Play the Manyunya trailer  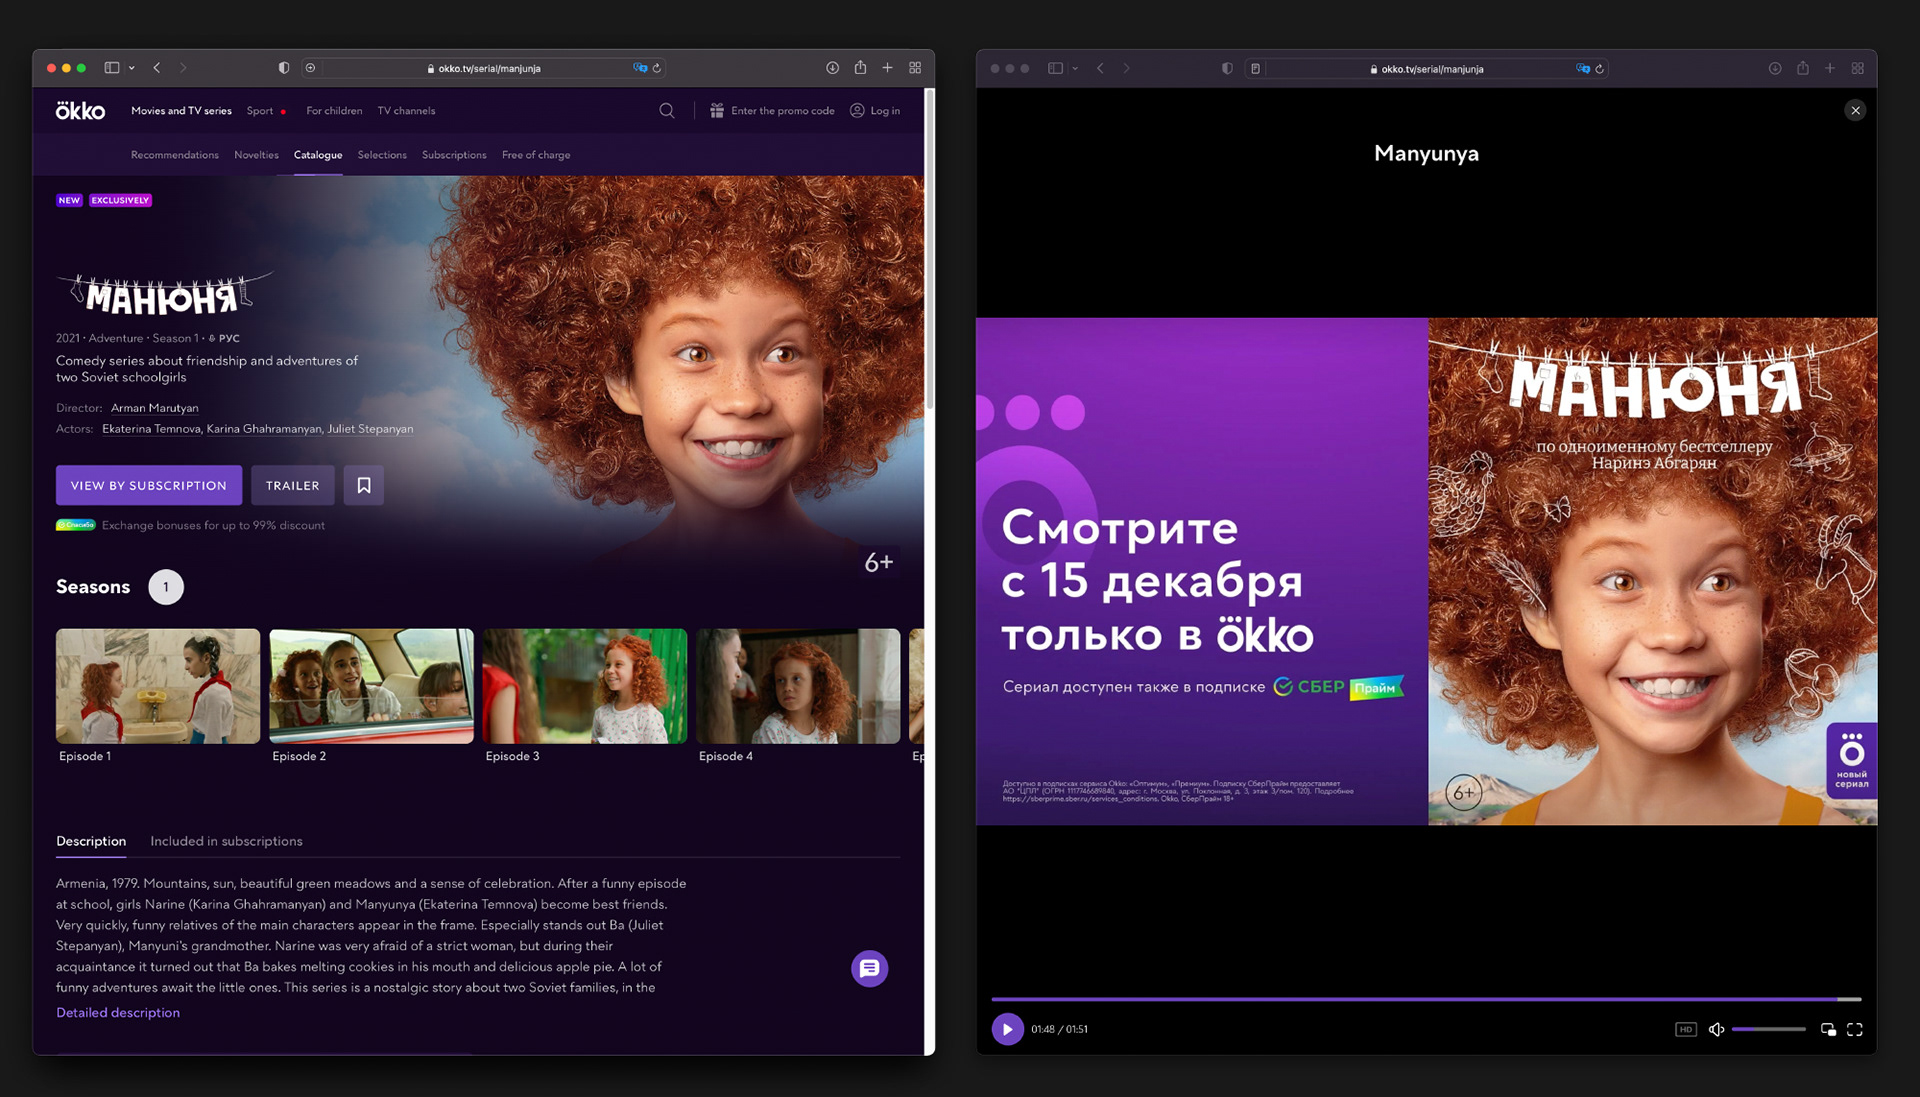[x=1007, y=1029]
